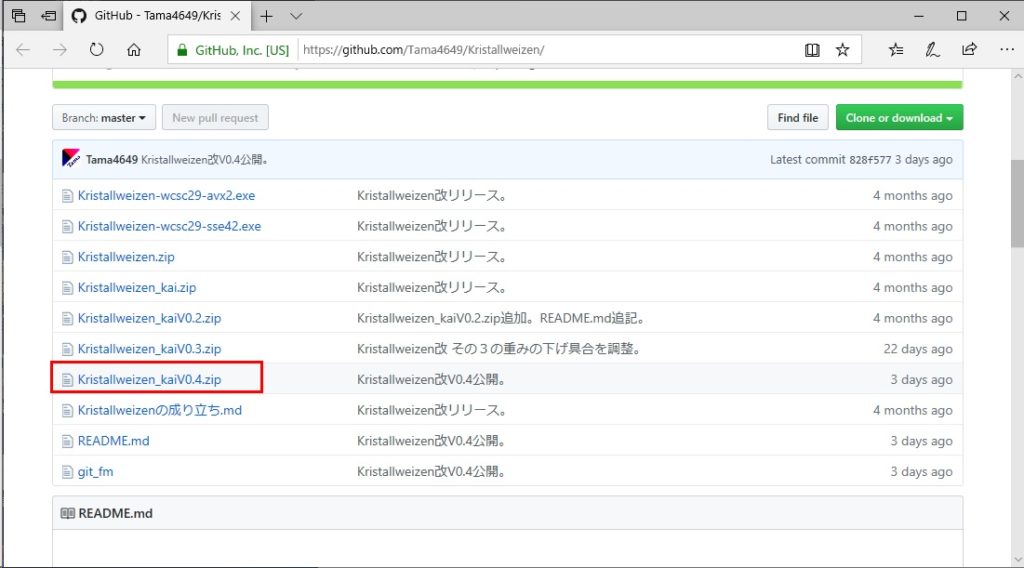Image resolution: width=1024 pixels, height=568 pixels.
Task: Open the Favorites hub icon
Action: (x=896, y=50)
